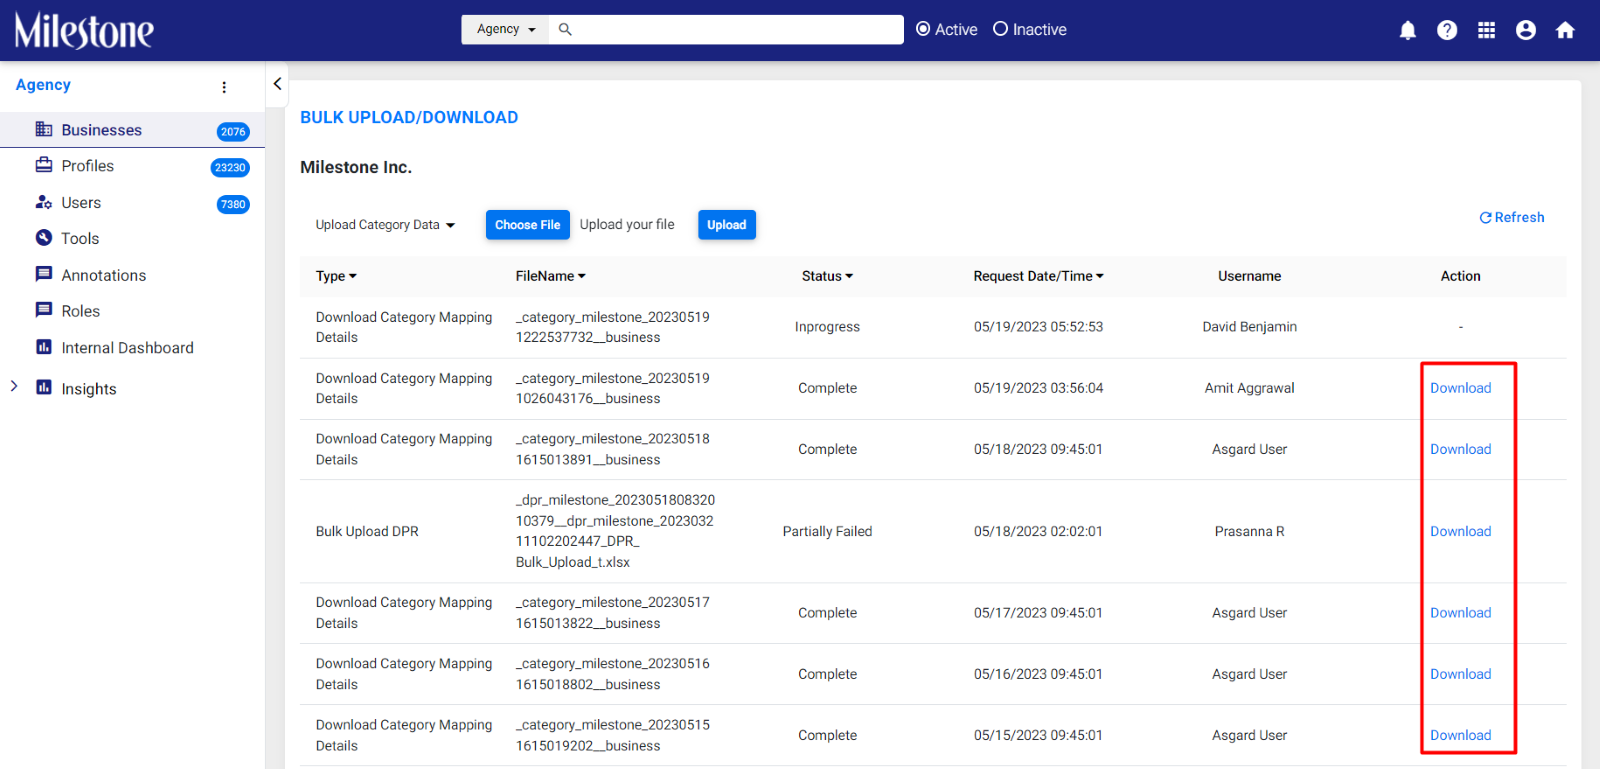Click the Users 7380 count badge

point(233,204)
